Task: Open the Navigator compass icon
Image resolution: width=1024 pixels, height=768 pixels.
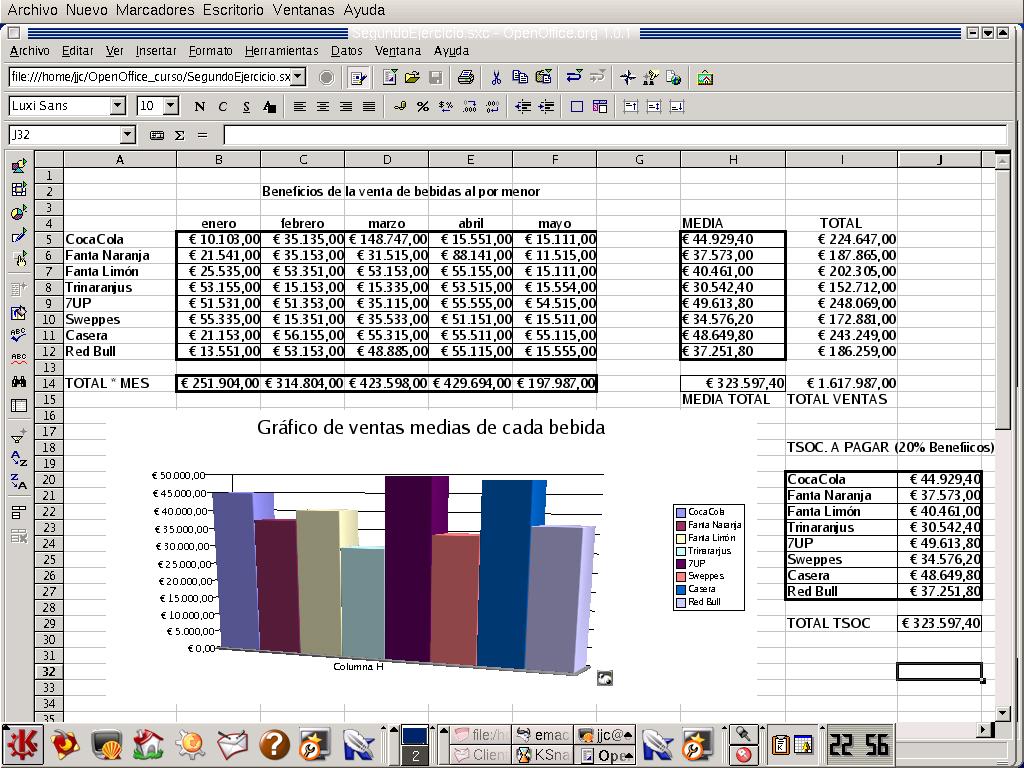Action: [628, 77]
